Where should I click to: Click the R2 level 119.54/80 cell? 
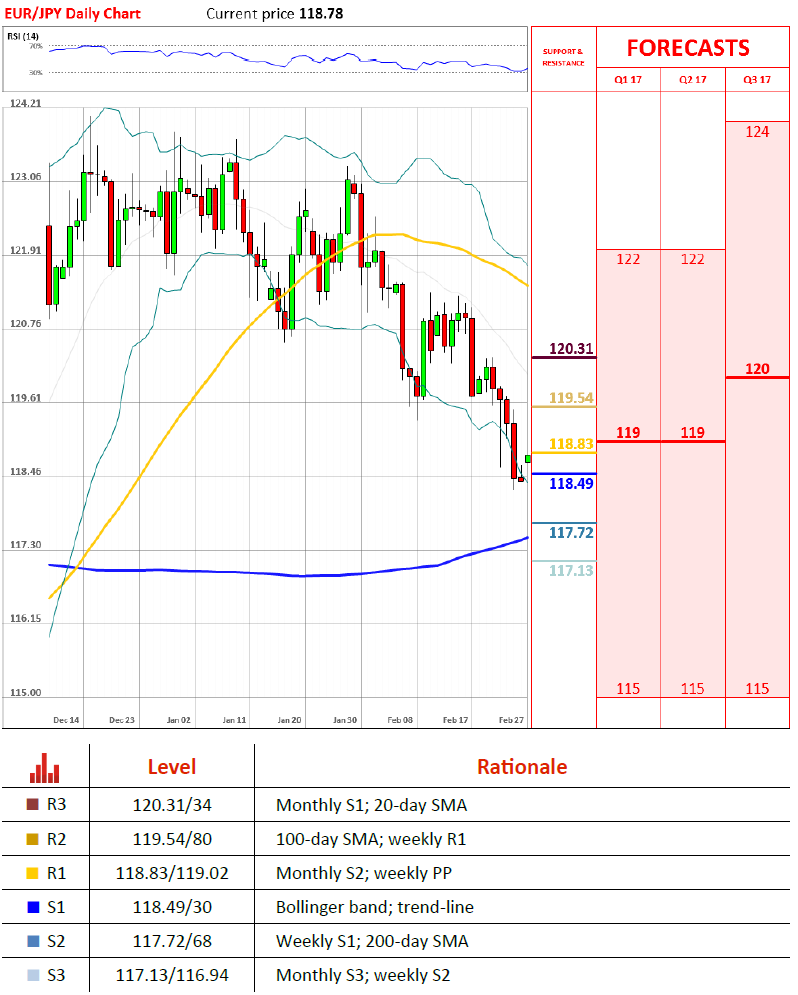tap(172, 839)
